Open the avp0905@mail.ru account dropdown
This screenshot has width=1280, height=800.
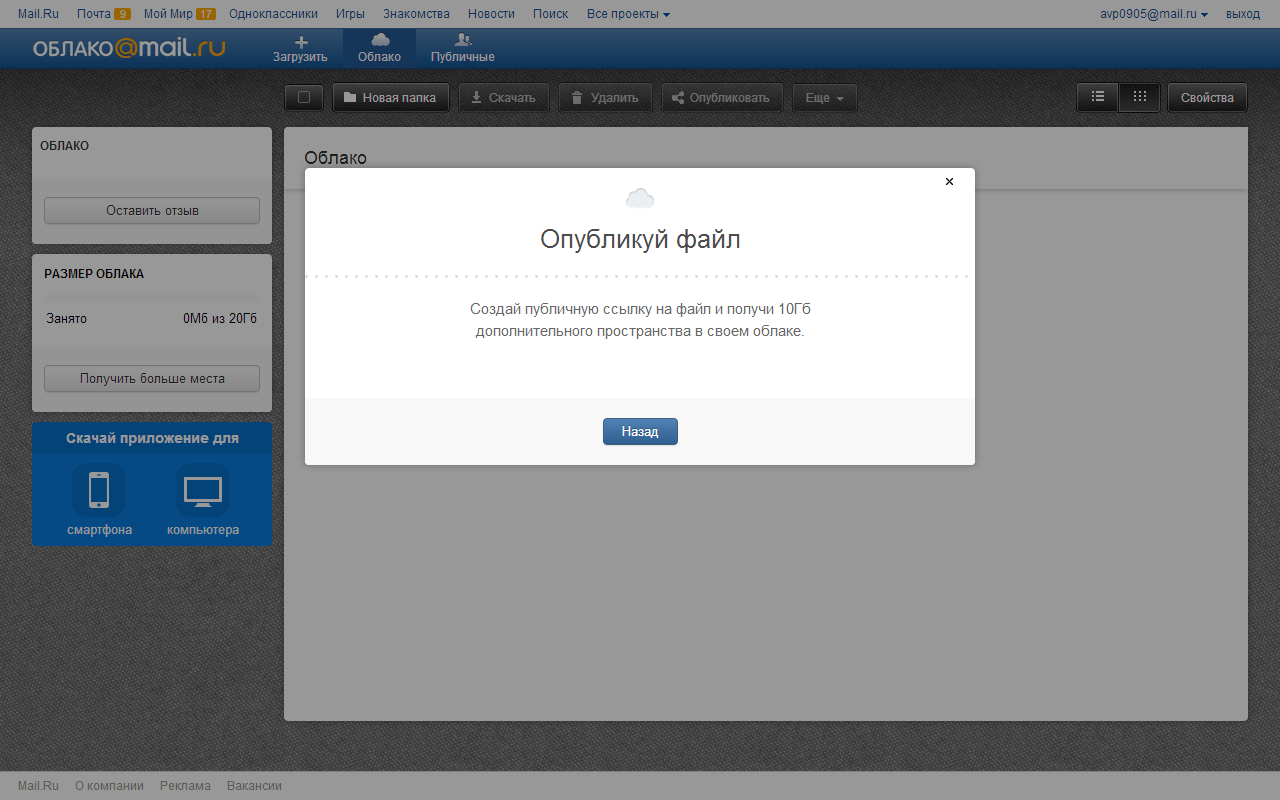(1154, 14)
